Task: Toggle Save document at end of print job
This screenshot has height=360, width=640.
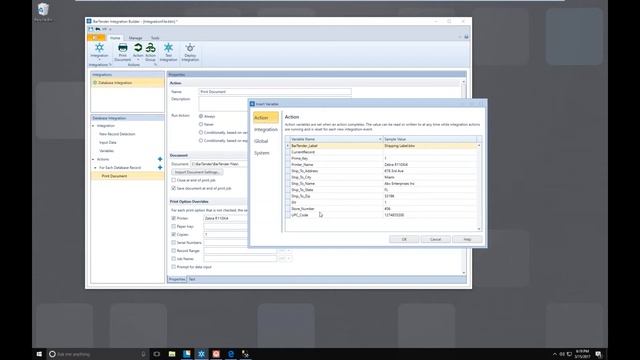Action: (173, 188)
